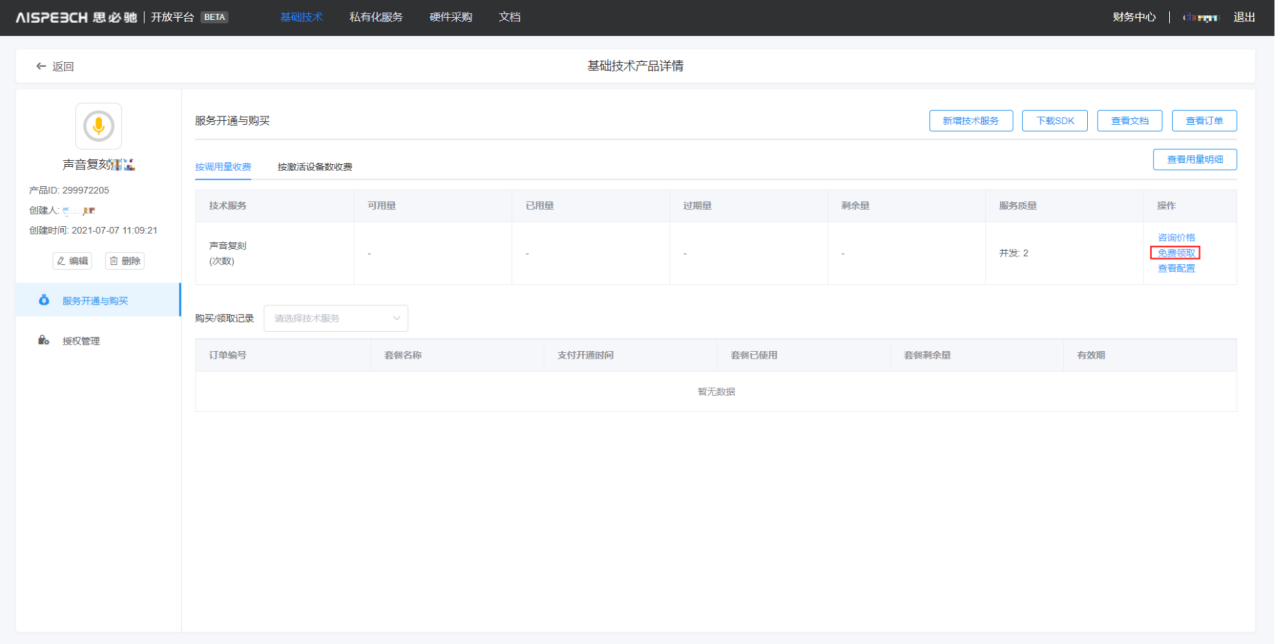The height and width of the screenshot is (644, 1280).
Task: Click the 查看用量明细 button
Action: click(x=1195, y=160)
